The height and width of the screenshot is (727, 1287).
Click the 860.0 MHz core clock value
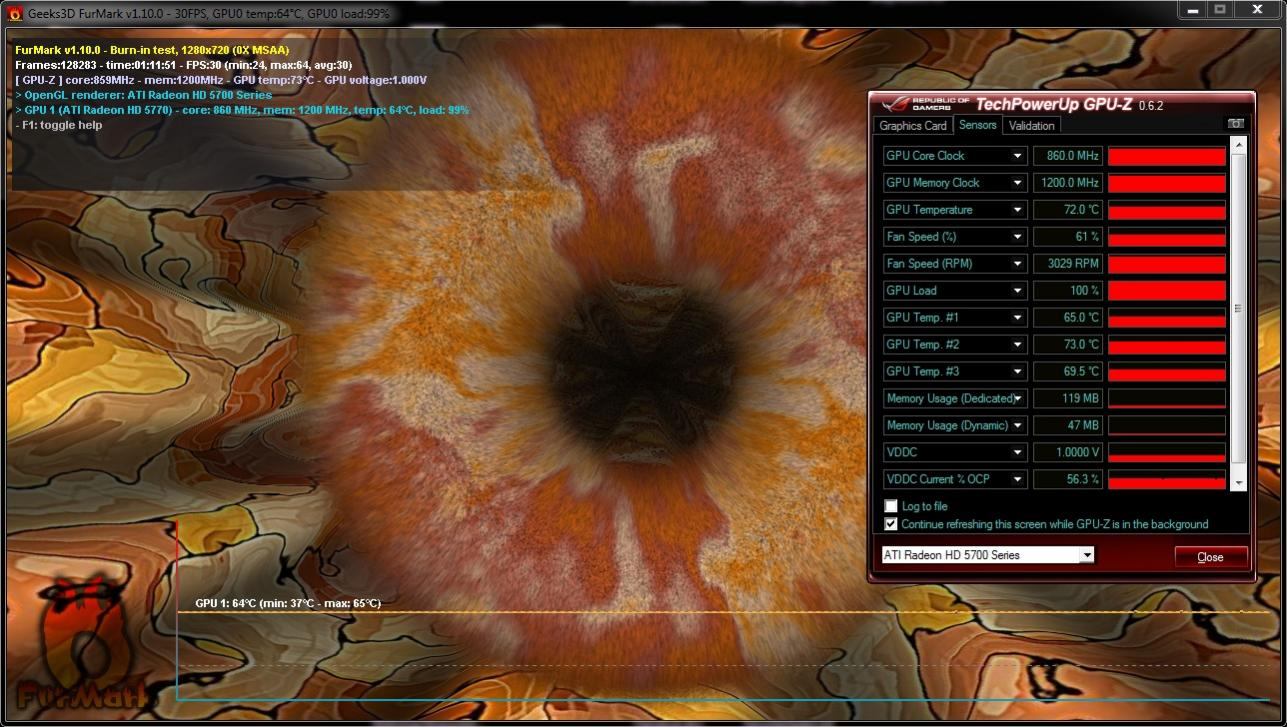tap(1068, 156)
